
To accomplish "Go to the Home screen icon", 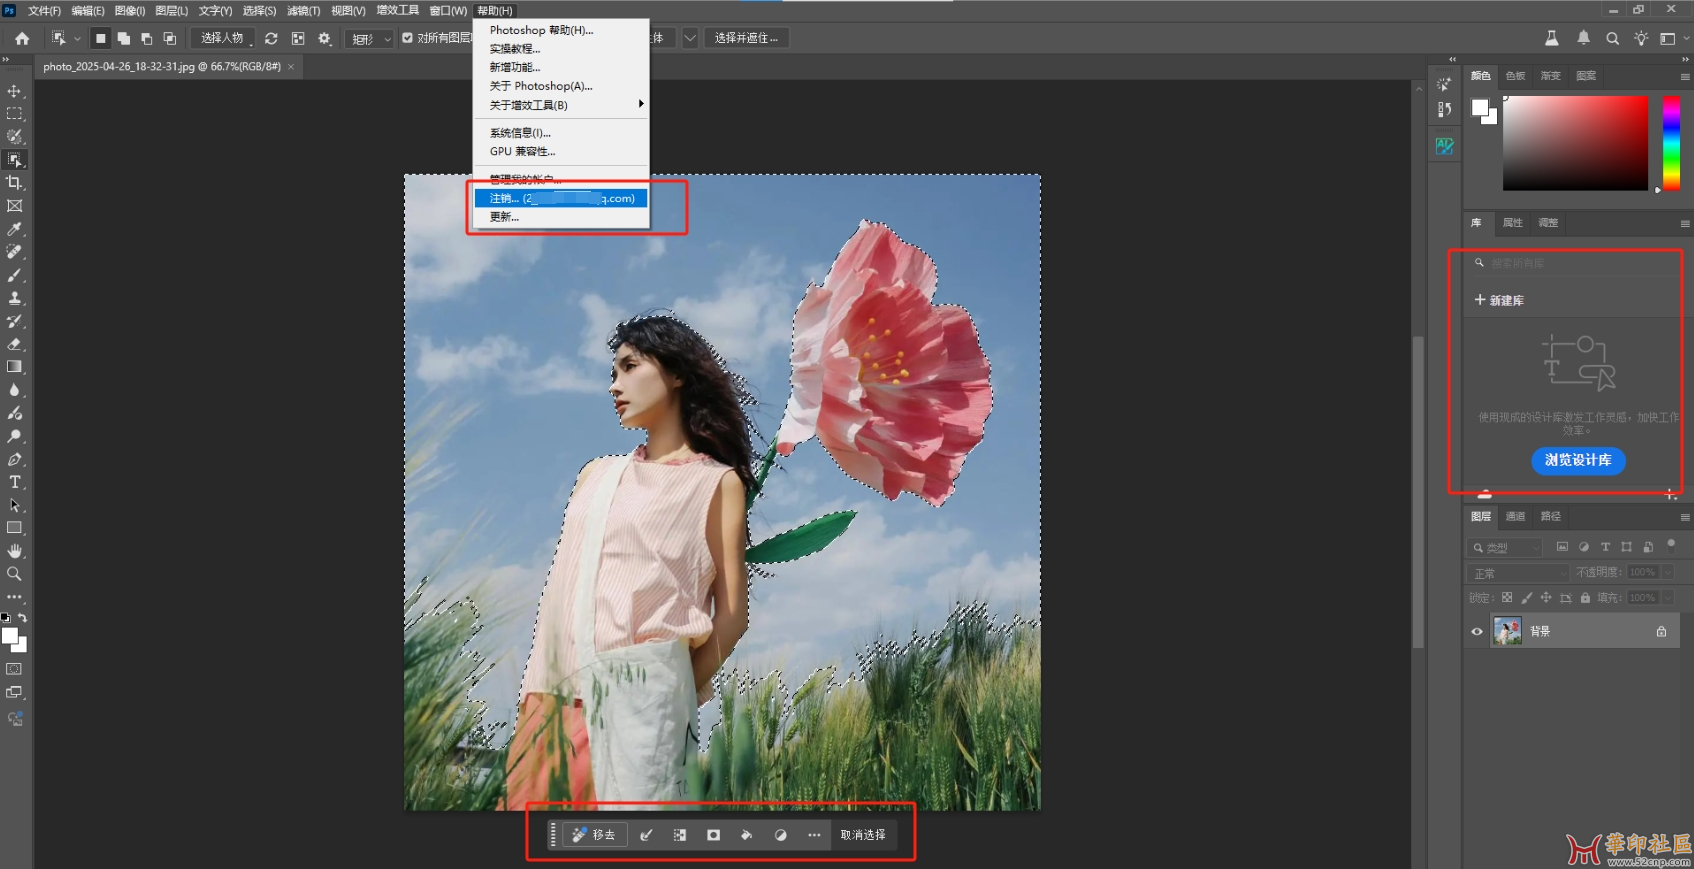I will pos(22,38).
